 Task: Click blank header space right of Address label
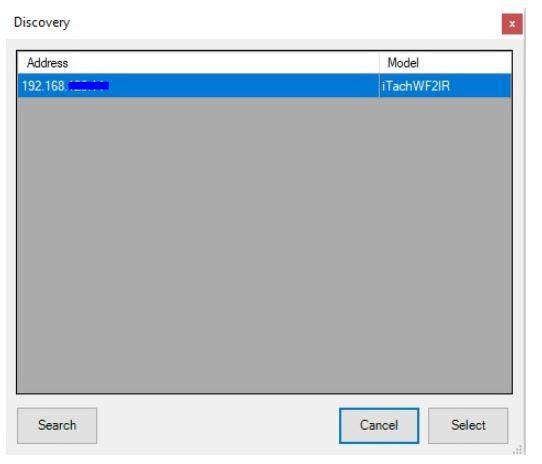223,63
